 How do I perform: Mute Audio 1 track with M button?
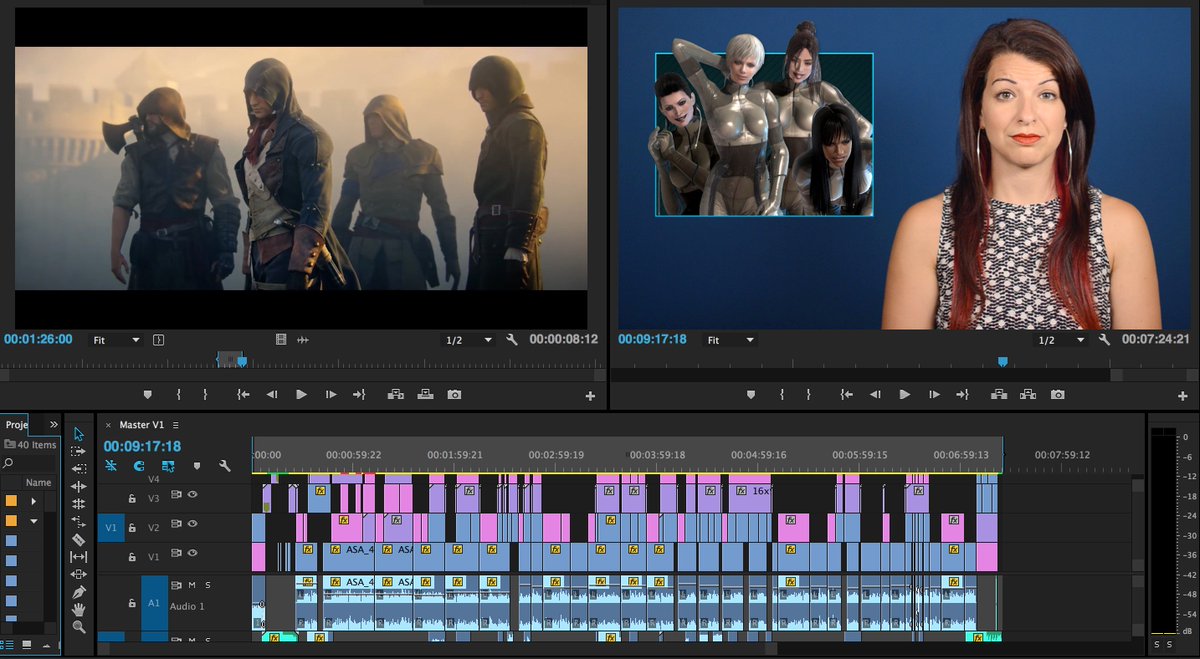(x=191, y=585)
